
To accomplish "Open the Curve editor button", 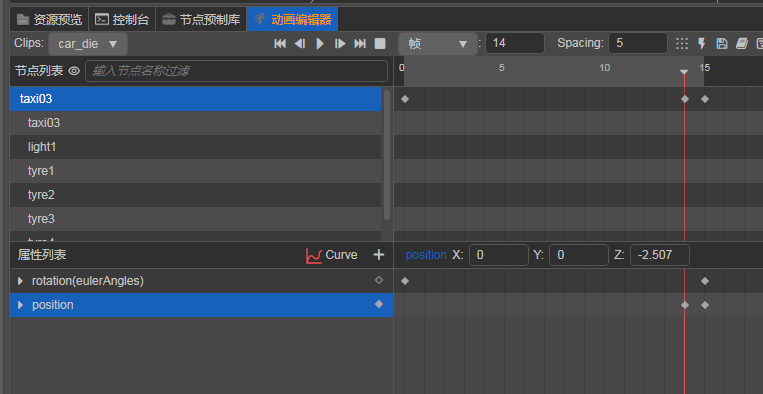I will point(331,255).
